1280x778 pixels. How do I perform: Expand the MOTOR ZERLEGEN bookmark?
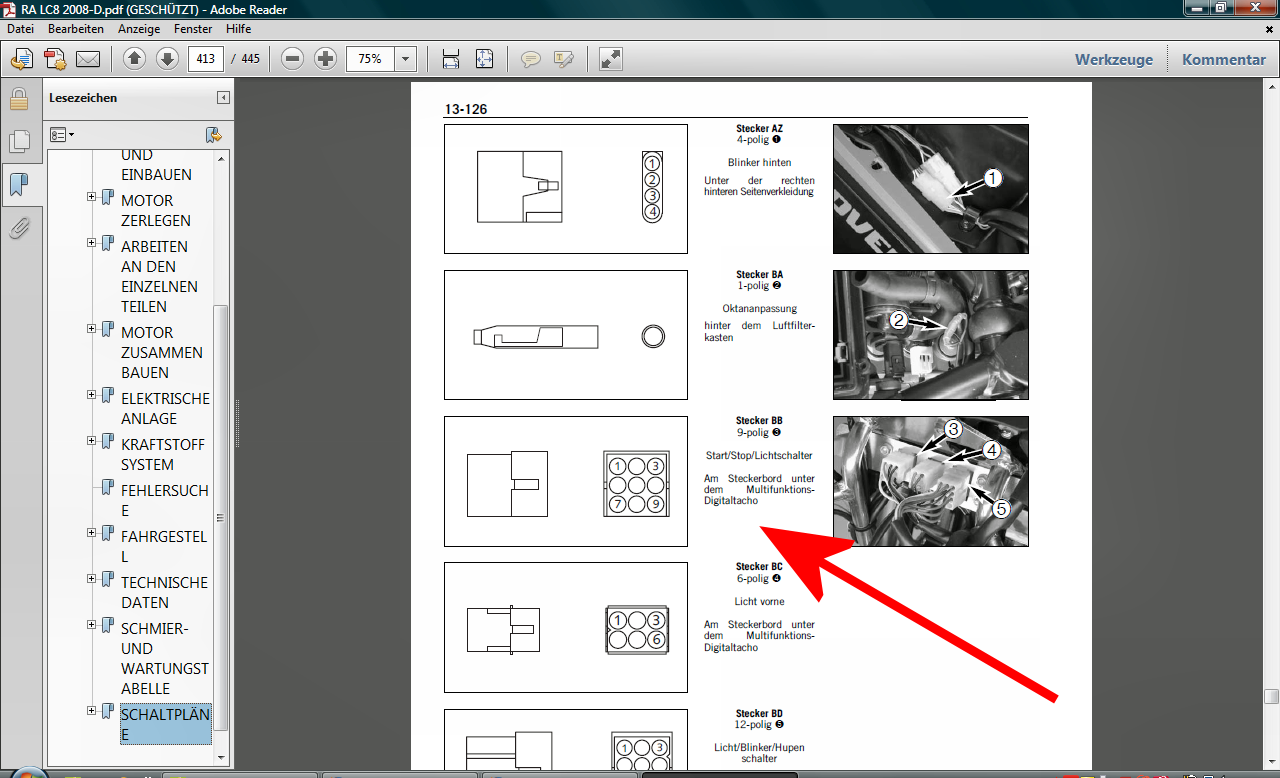pos(91,197)
